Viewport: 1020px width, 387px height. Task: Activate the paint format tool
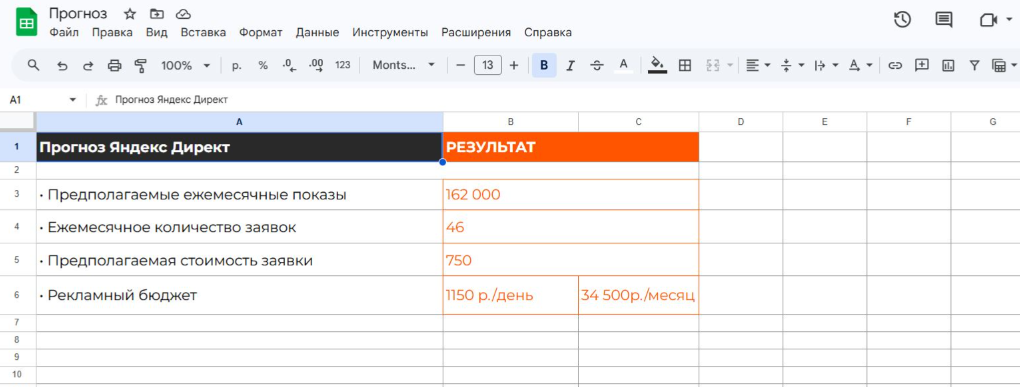tap(141, 65)
